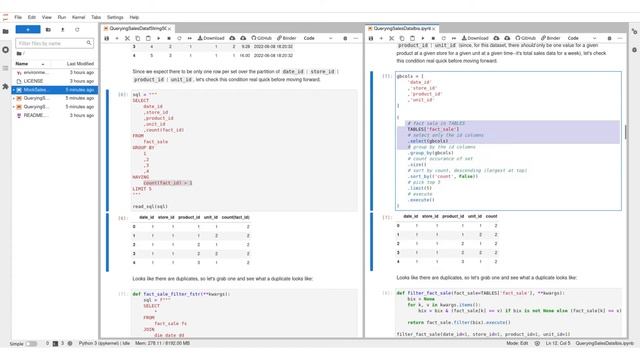Insert a cell below in left notebook
This screenshot has width=640, height=360.
[x=117, y=38]
